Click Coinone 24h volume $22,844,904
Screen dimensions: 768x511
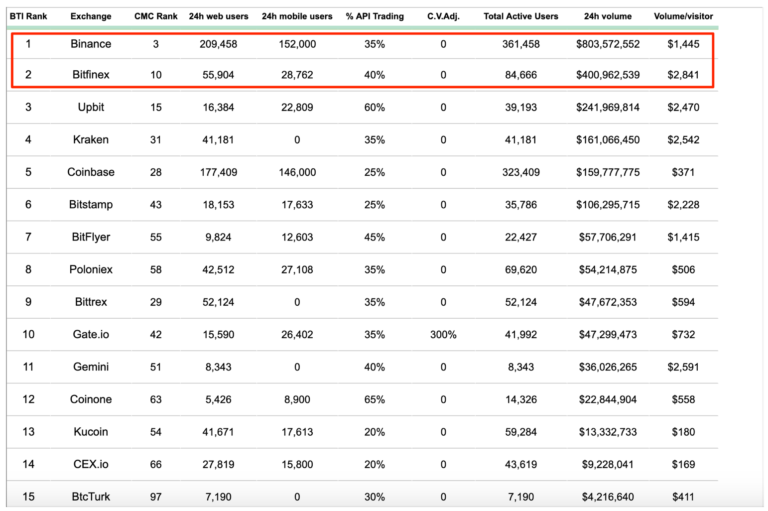608,399
